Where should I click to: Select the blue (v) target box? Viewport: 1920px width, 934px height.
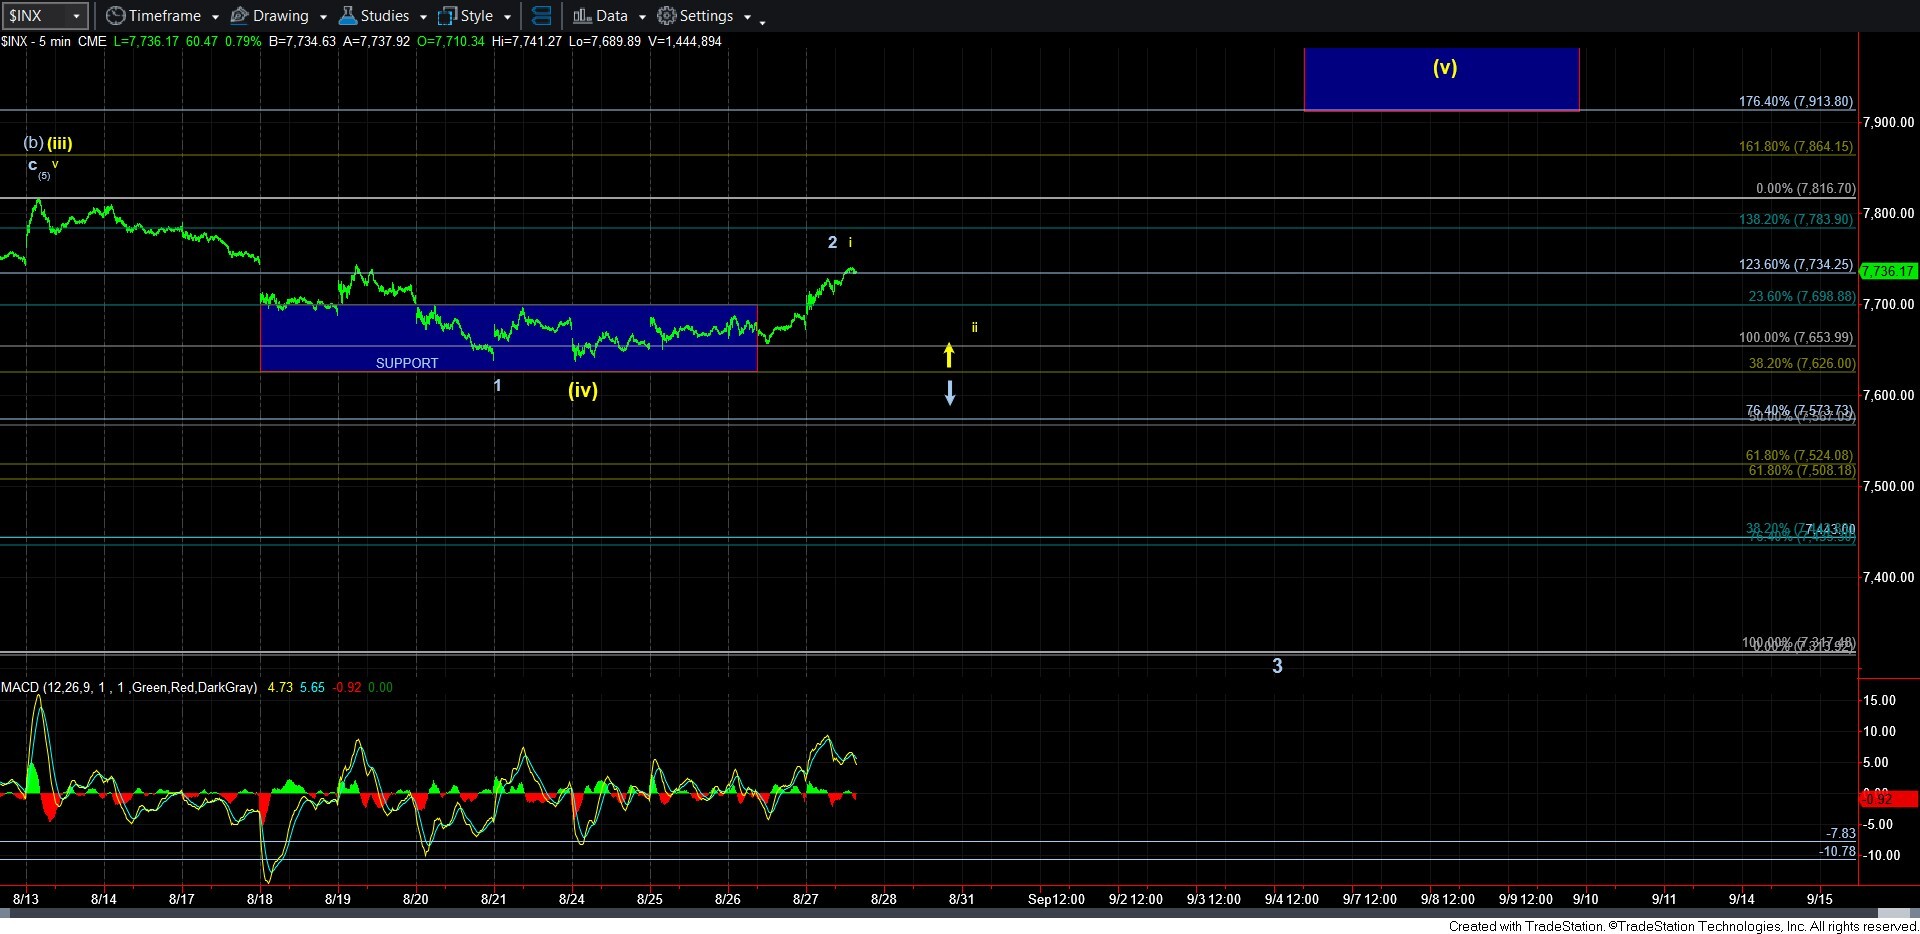1442,78
